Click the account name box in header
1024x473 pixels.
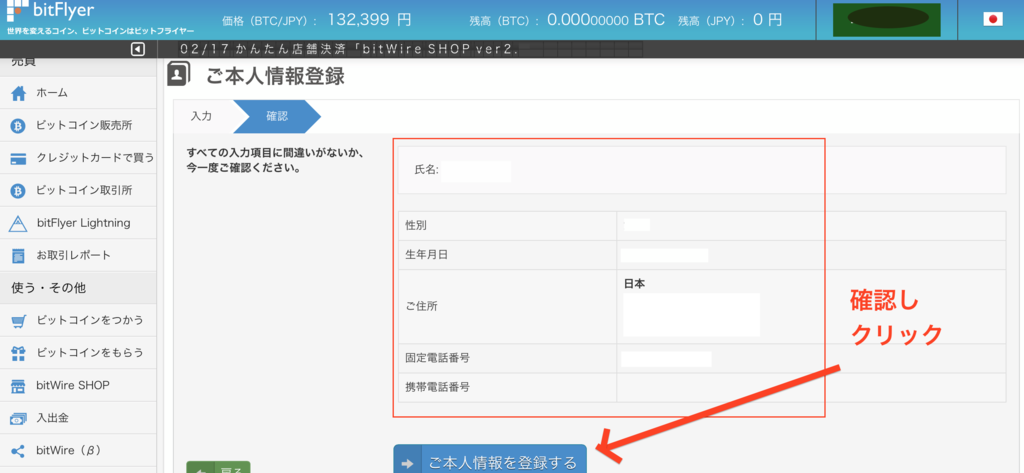(887, 20)
